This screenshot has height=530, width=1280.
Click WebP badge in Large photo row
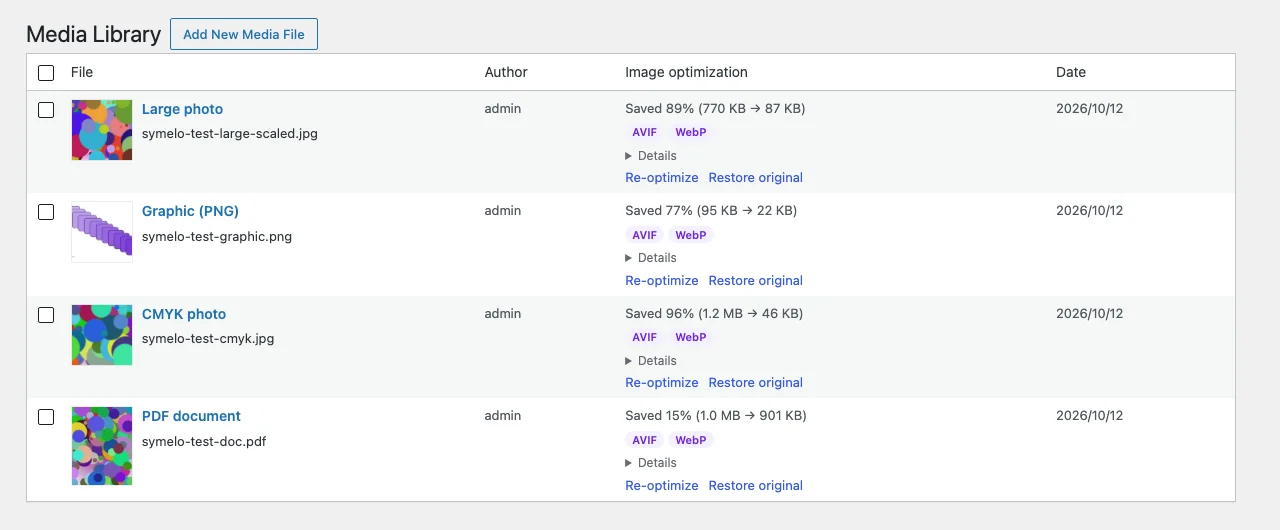691,133
